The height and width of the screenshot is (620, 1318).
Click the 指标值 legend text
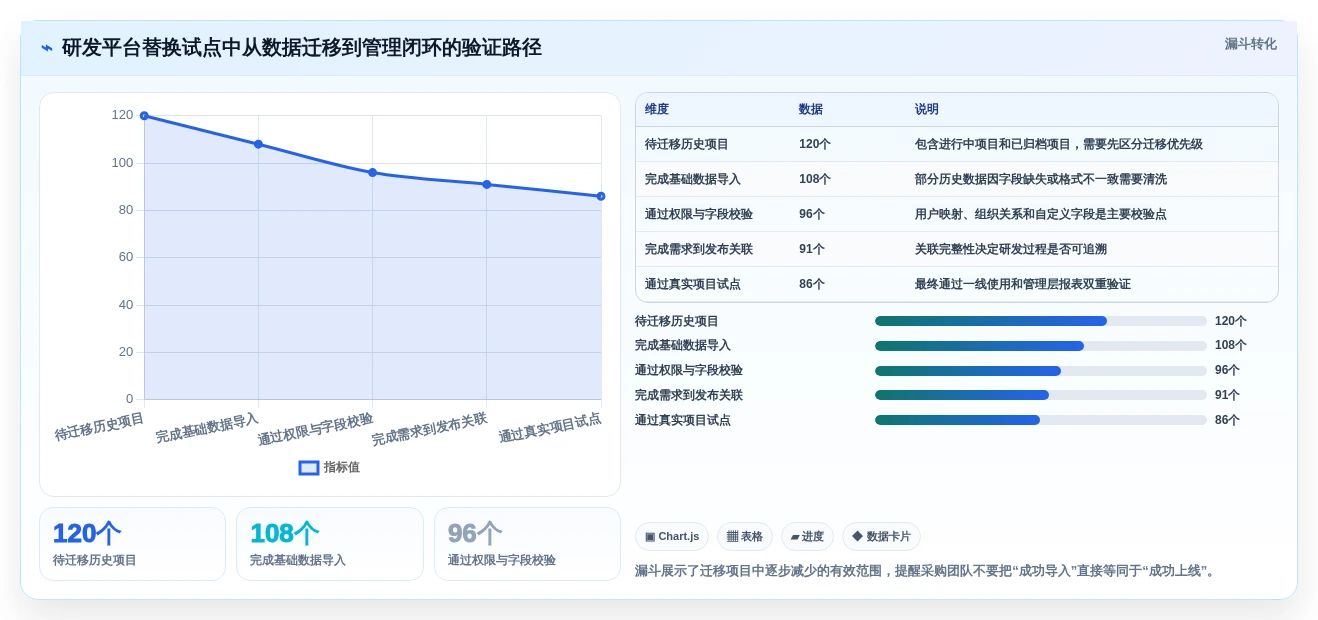click(341, 467)
